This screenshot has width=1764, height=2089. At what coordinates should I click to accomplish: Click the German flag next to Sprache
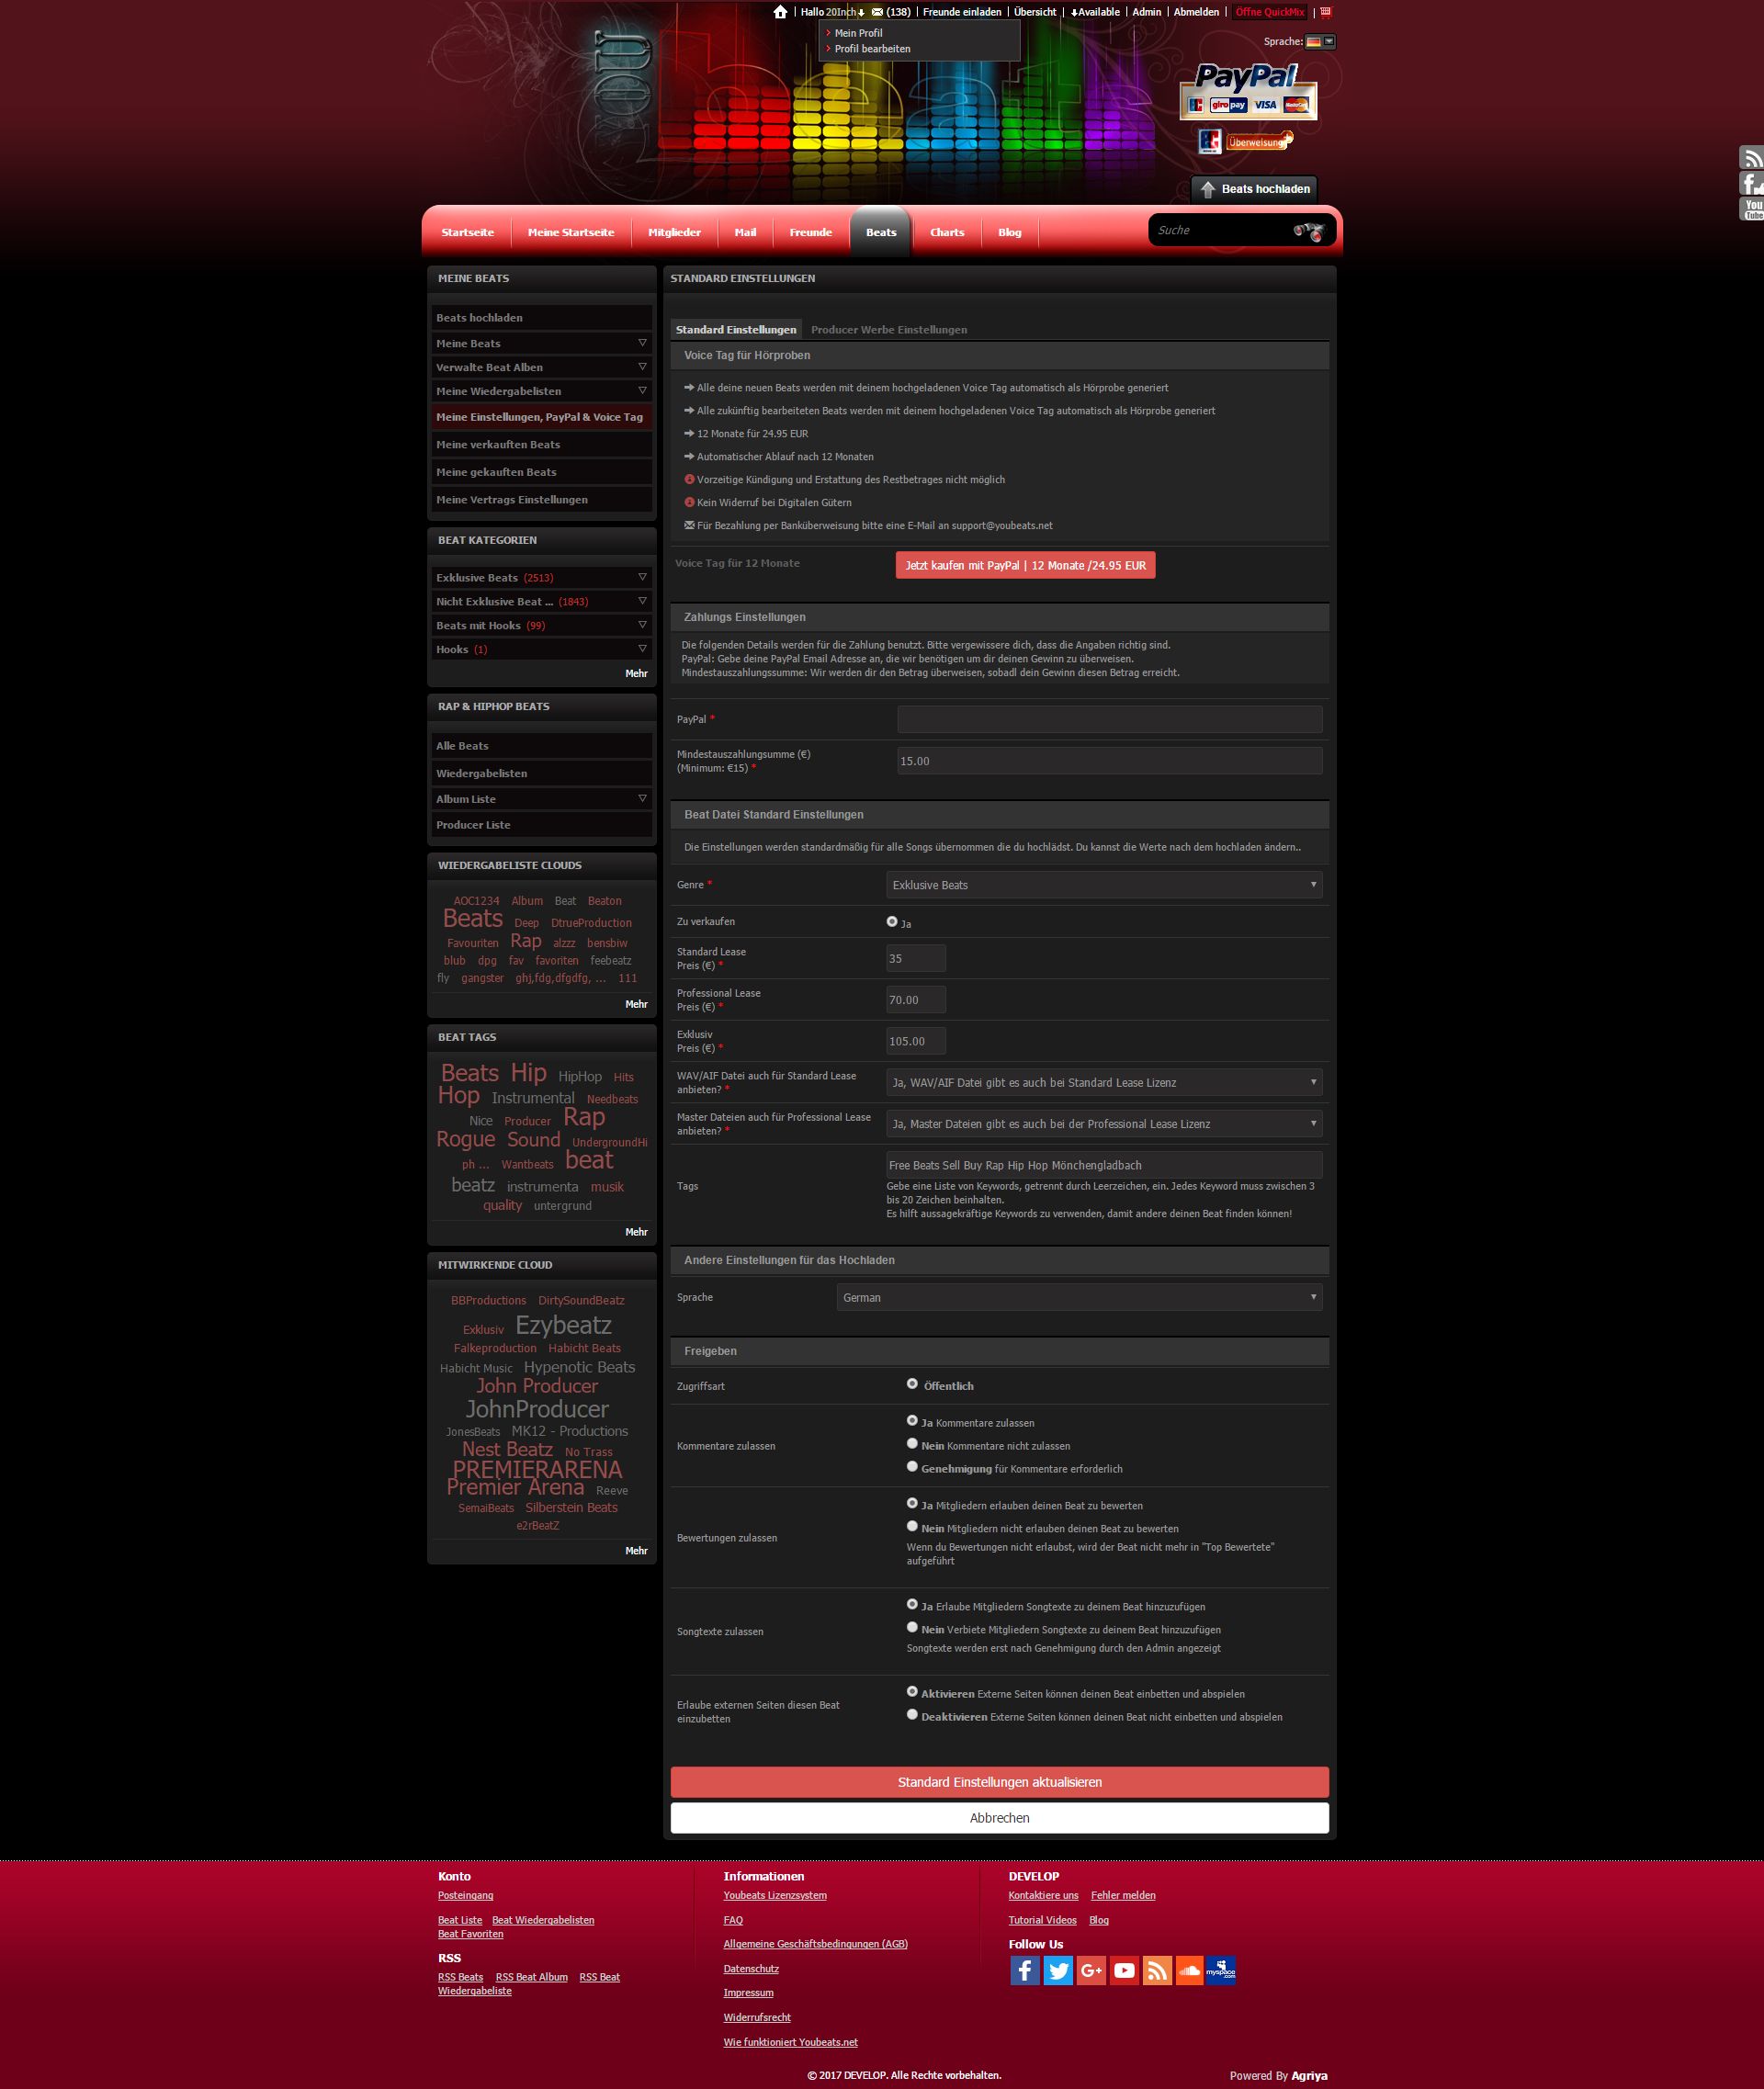[x=1313, y=42]
